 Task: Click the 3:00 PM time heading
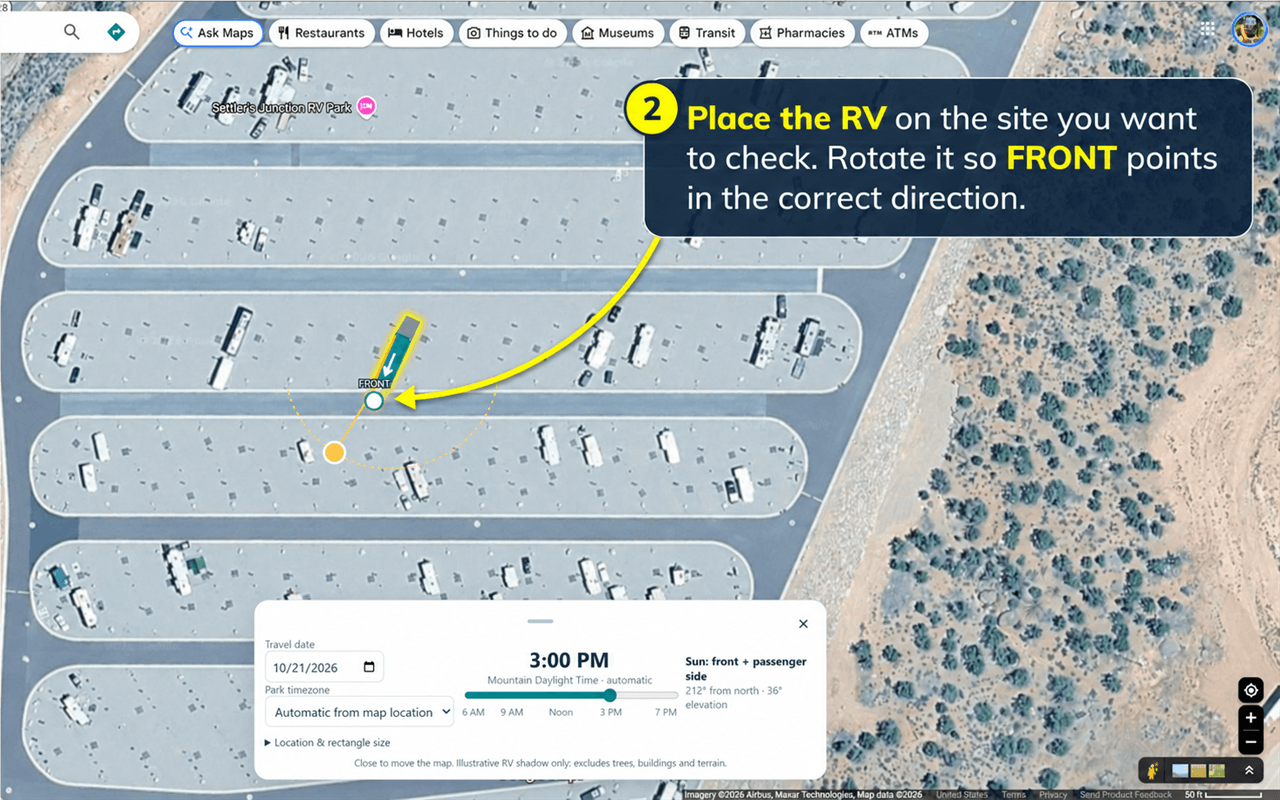coord(569,660)
